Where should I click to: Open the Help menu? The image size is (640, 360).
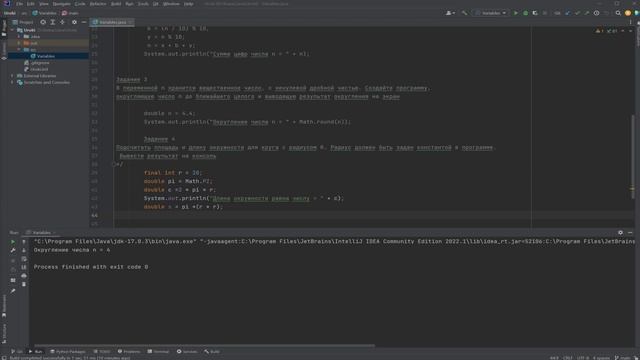click(x=188, y=4)
